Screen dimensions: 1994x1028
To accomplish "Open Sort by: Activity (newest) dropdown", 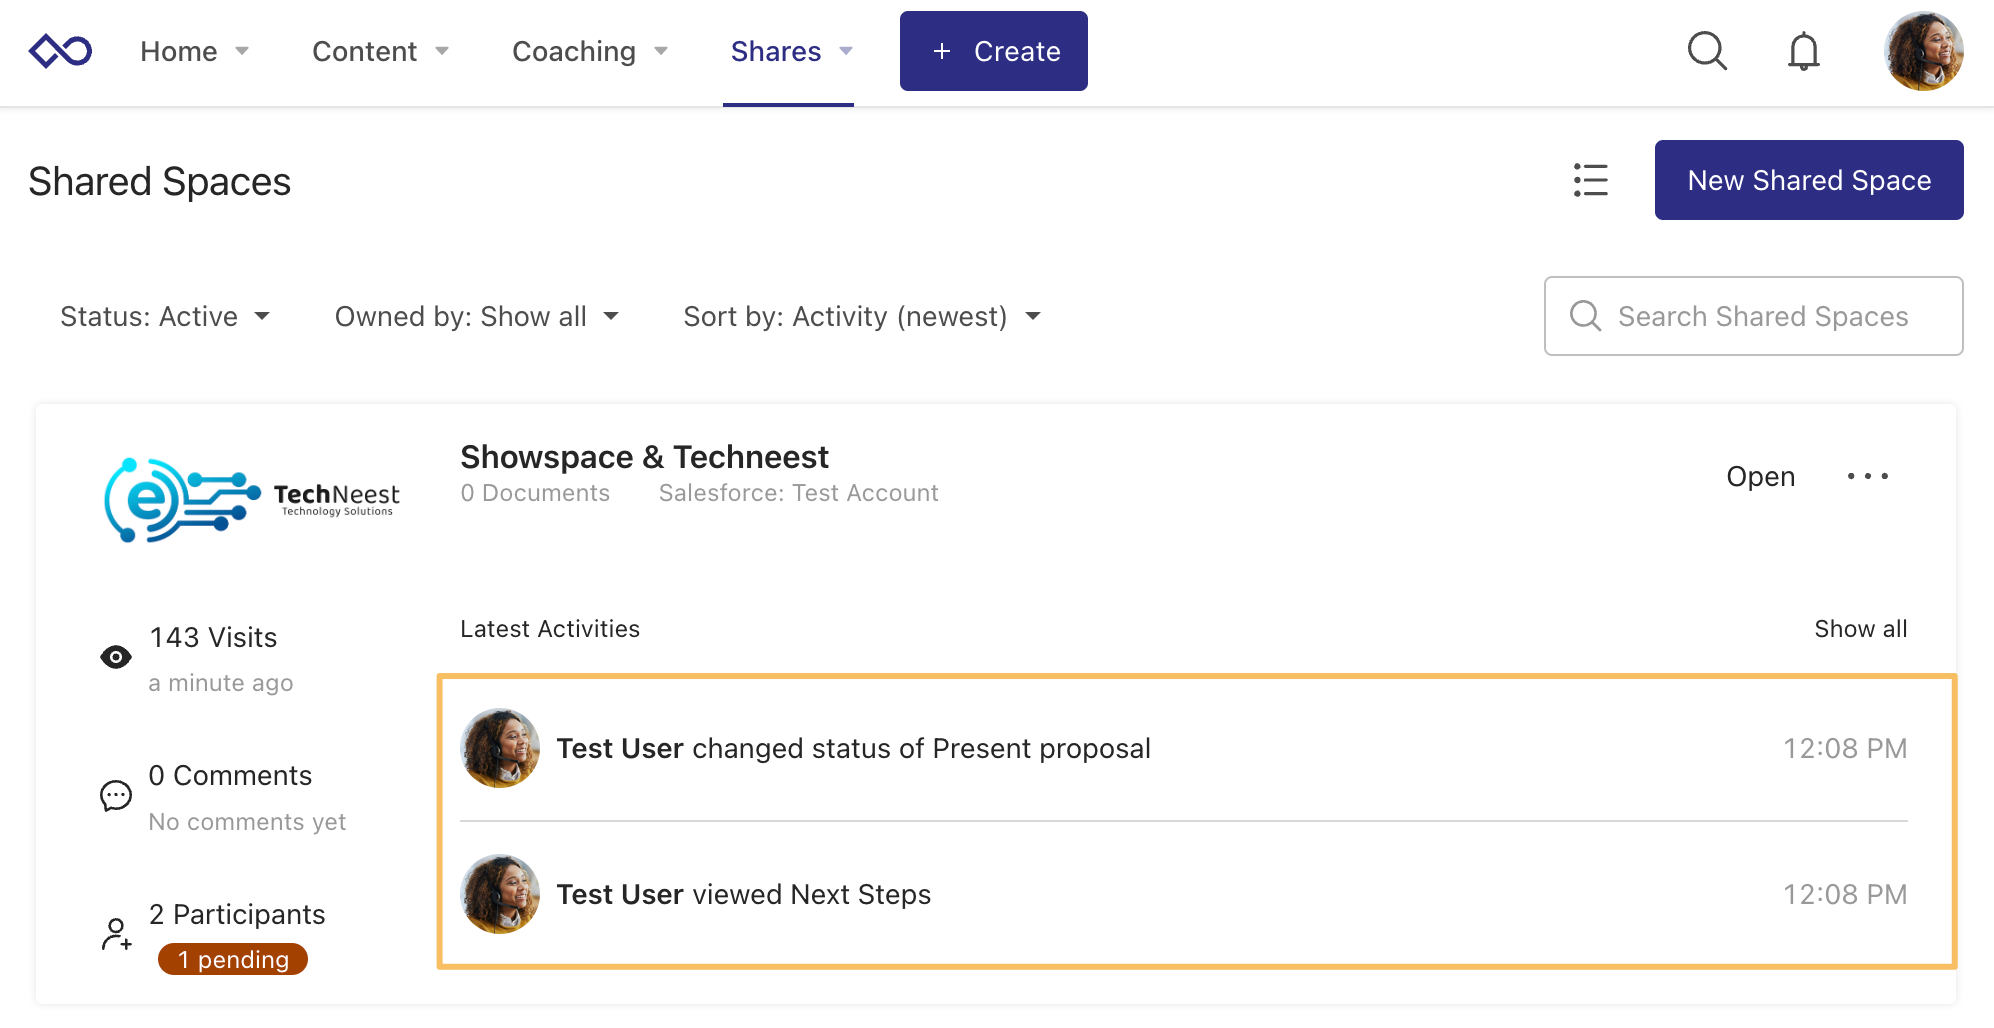I will pyautogui.click(x=863, y=316).
